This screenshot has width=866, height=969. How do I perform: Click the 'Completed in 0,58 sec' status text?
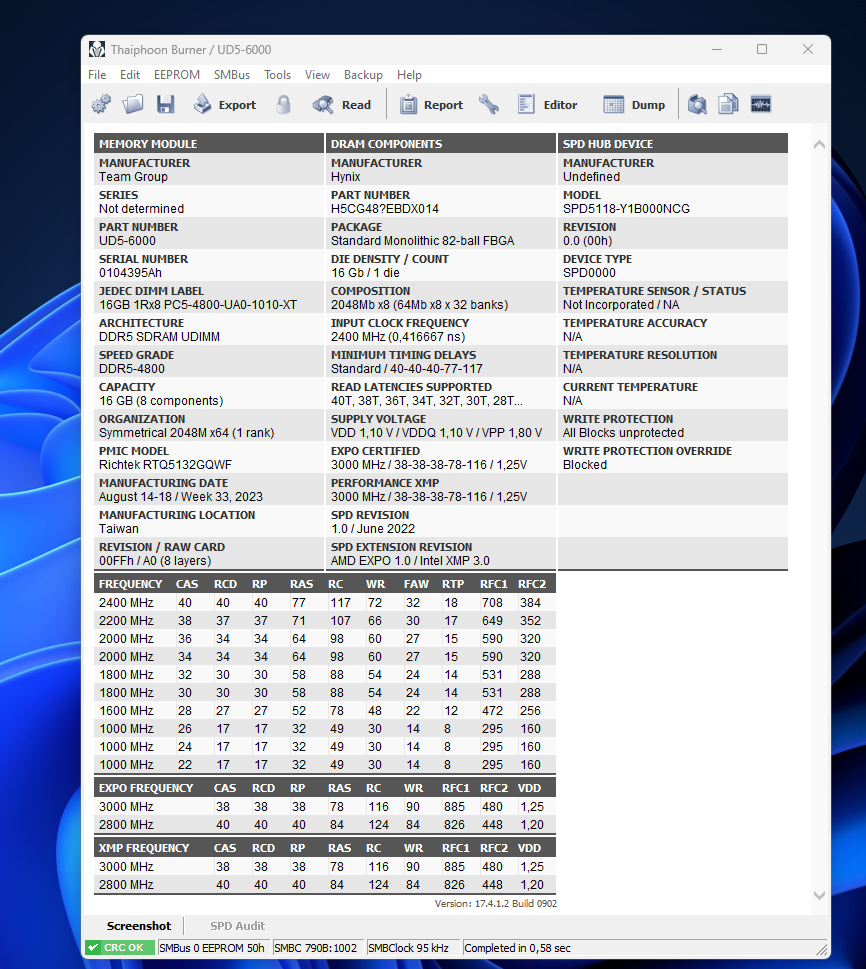click(517, 947)
